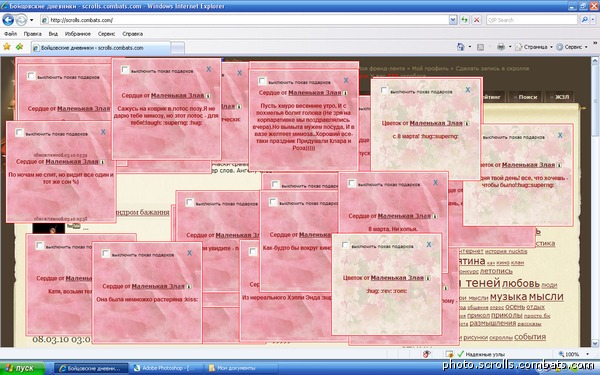
Task: Open recent pages dropdown next to Forward button
Action: [31, 20]
